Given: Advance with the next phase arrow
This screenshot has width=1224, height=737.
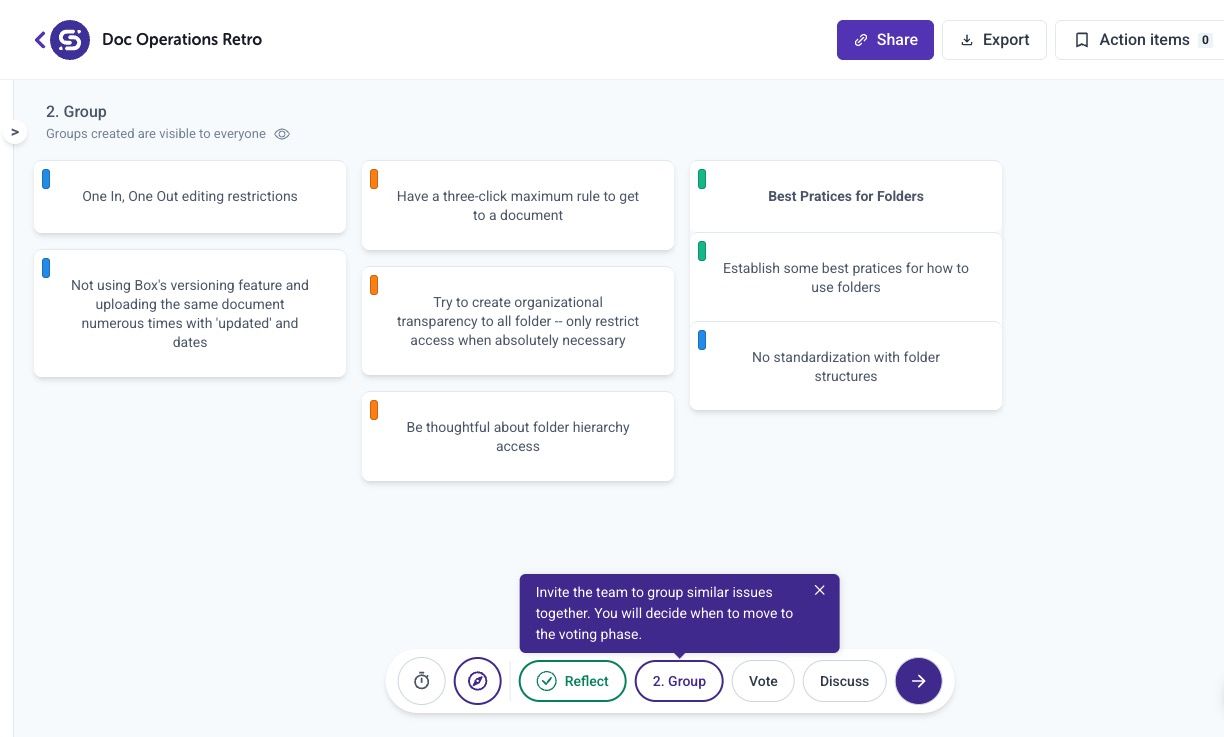Looking at the screenshot, I should click(x=918, y=681).
